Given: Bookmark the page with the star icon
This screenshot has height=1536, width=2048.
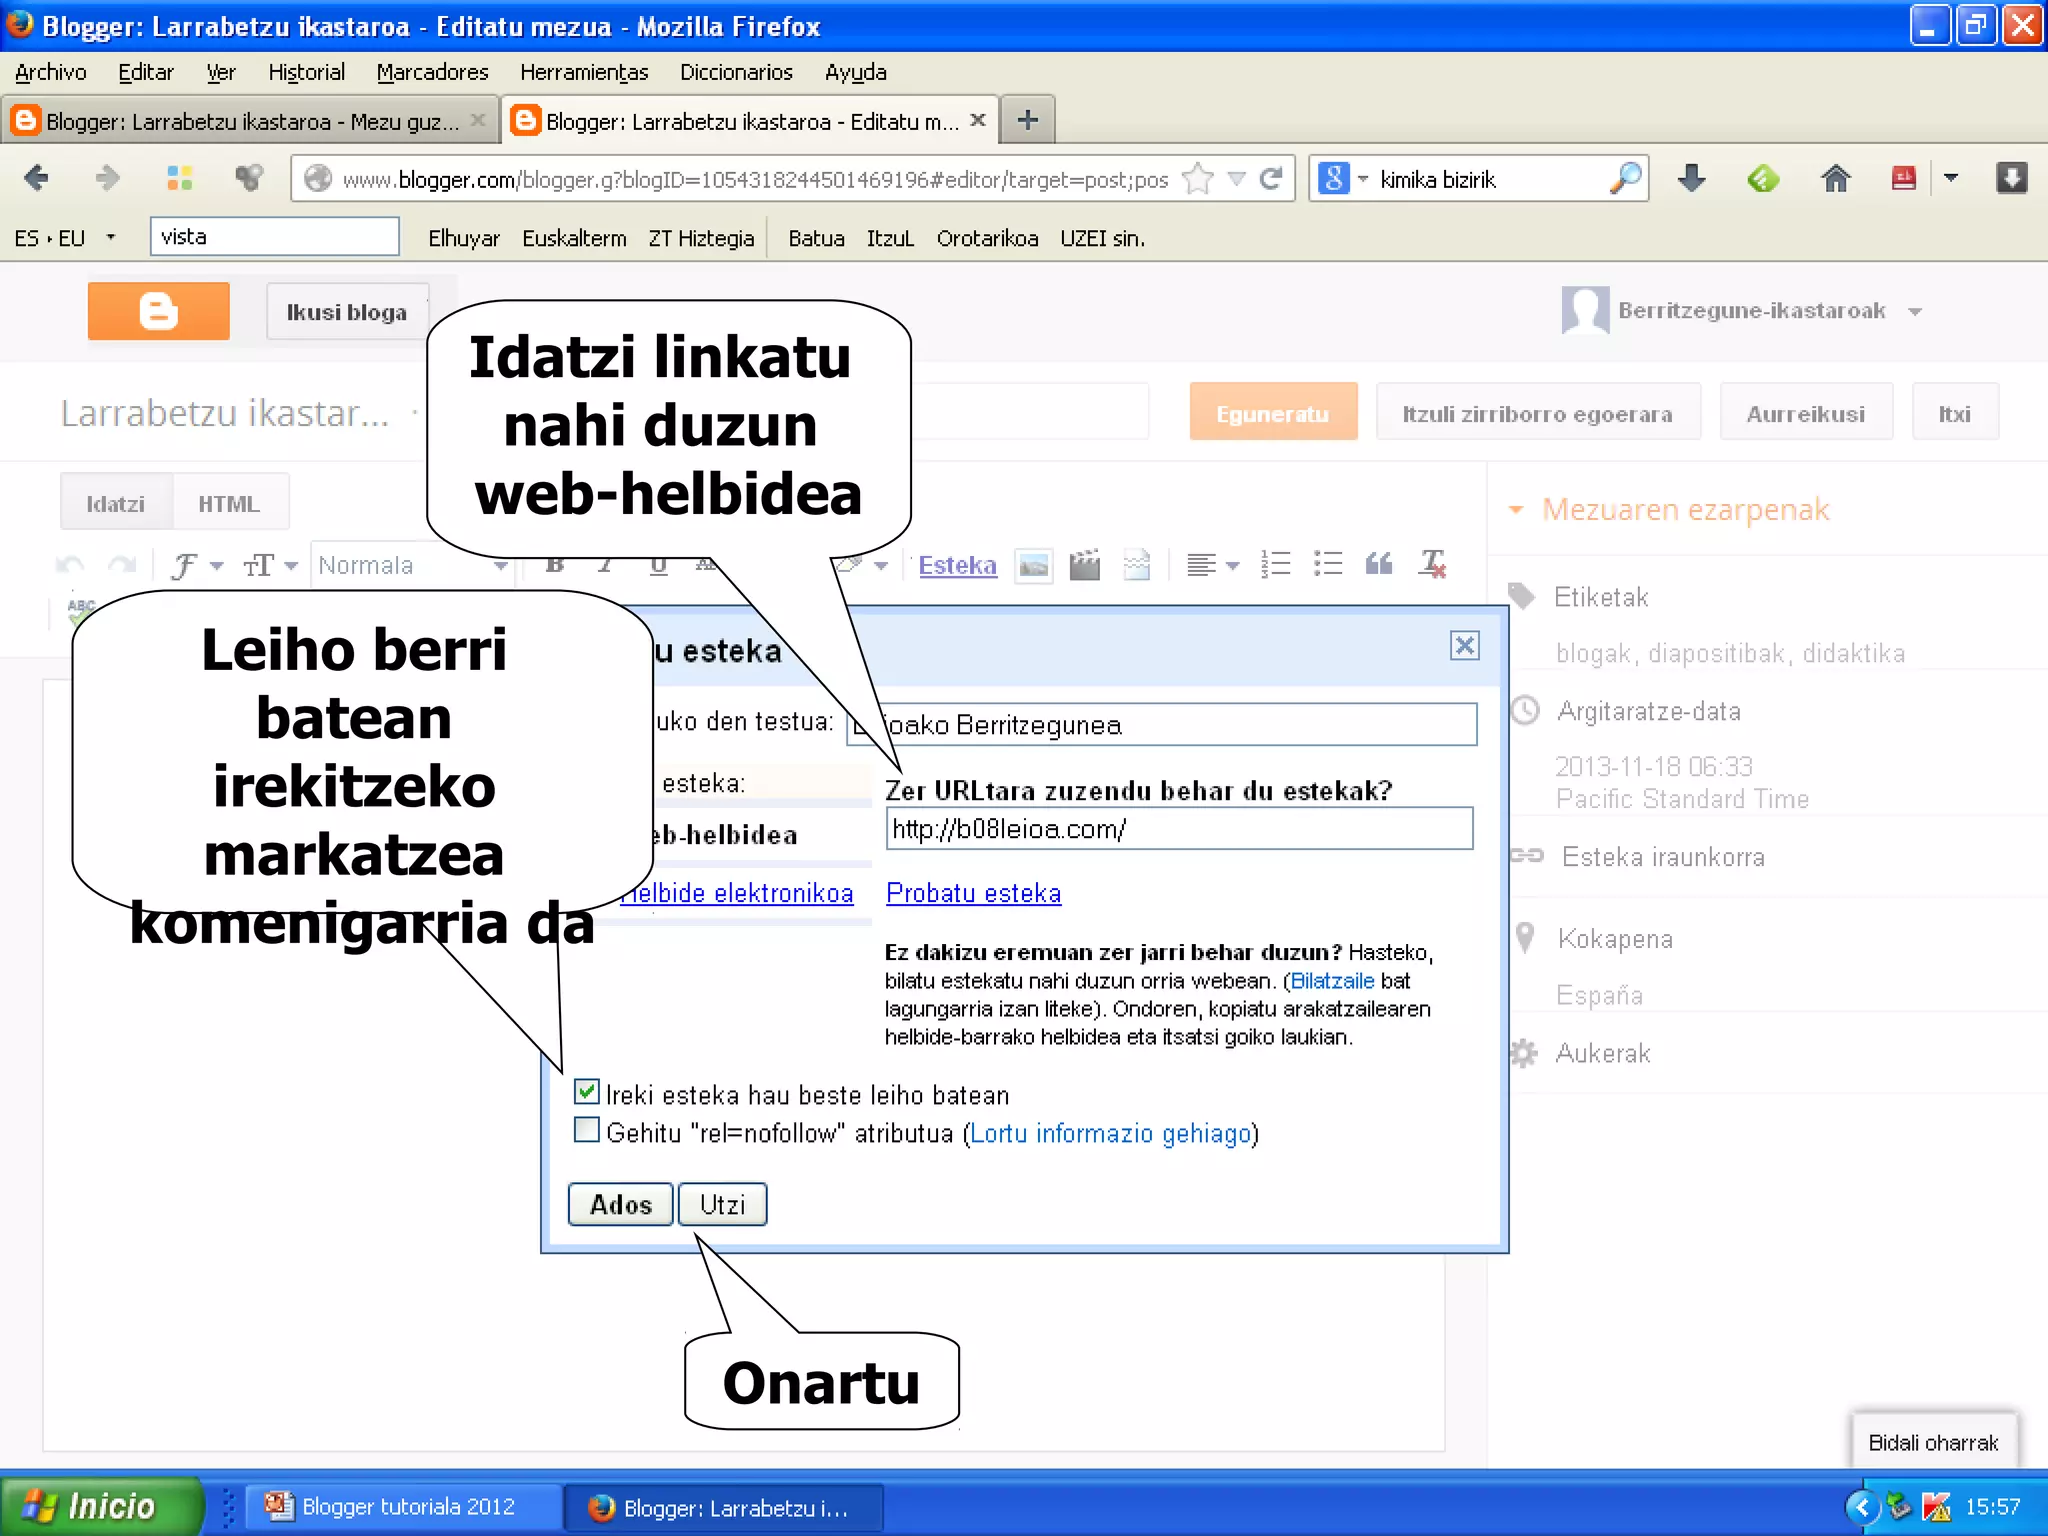Looking at the screenshot, I should pyautogui.click(x=1197, y=179).
